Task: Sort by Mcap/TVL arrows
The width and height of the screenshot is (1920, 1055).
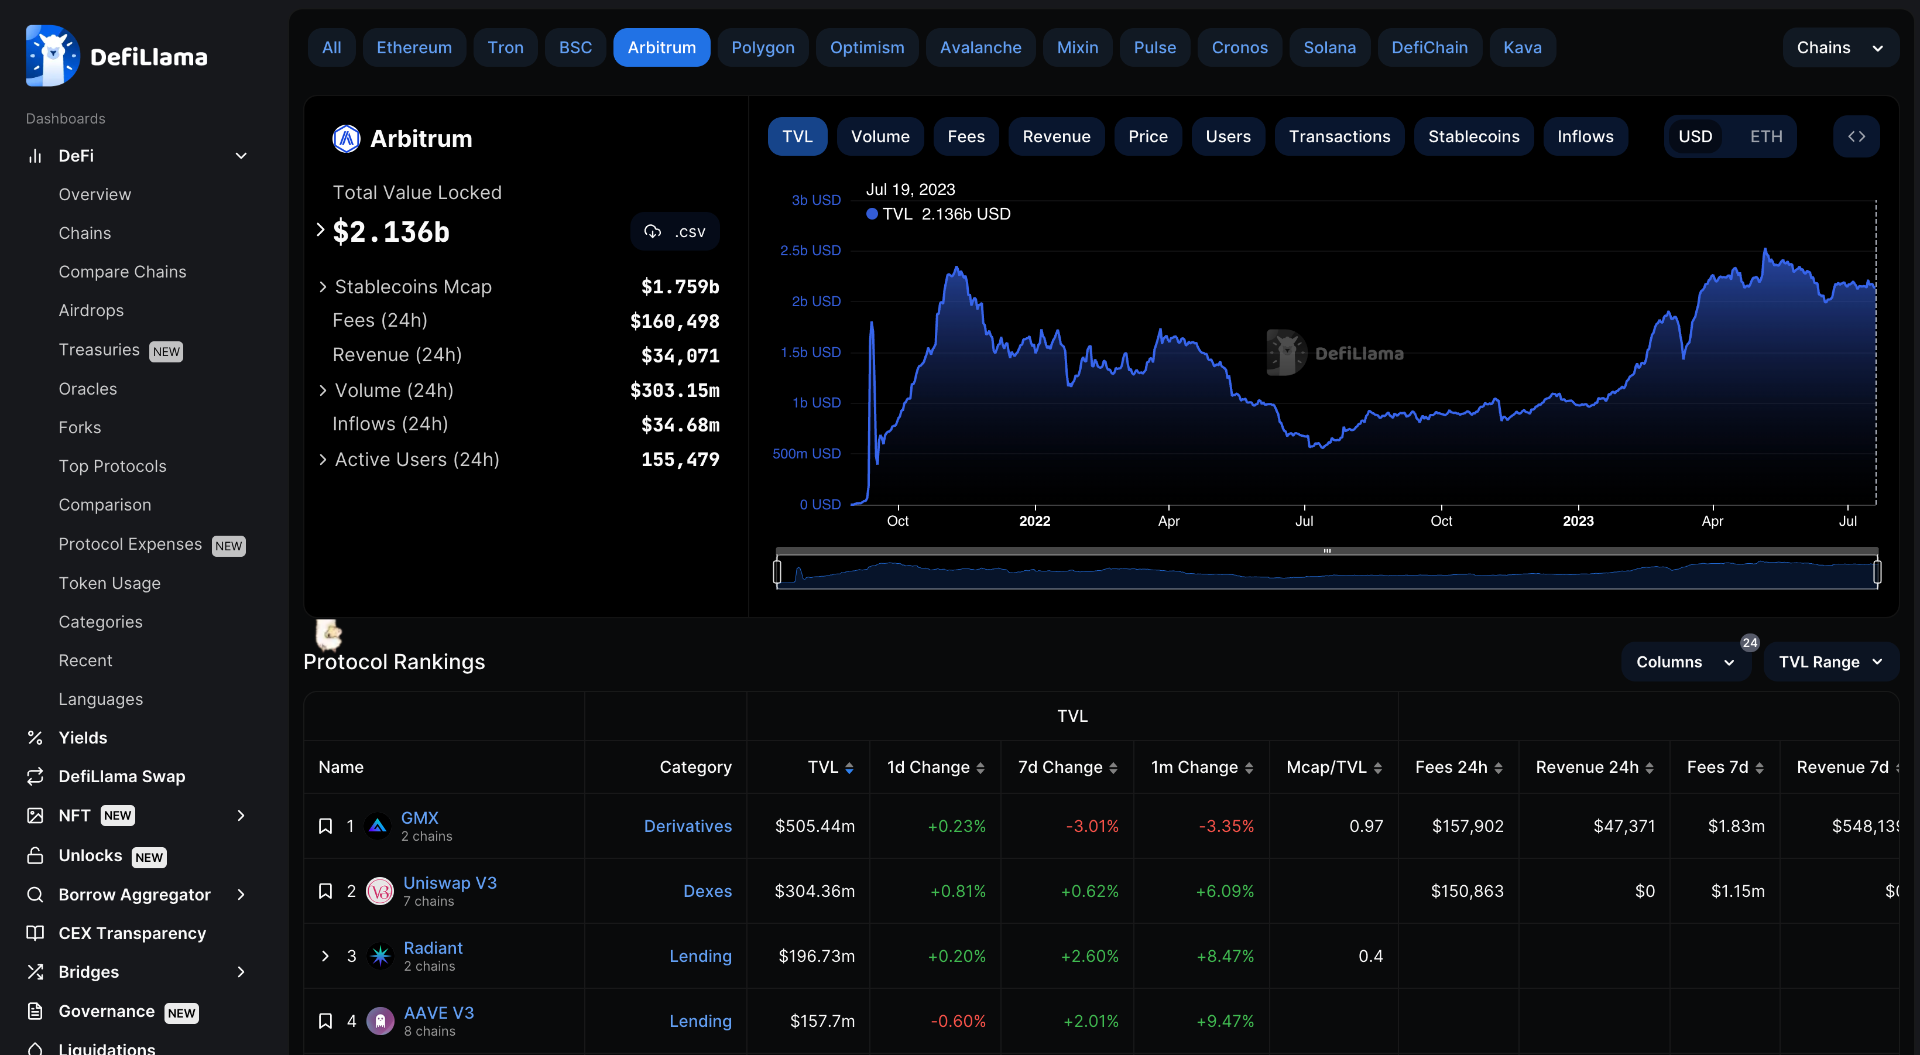Action: 1378,768
